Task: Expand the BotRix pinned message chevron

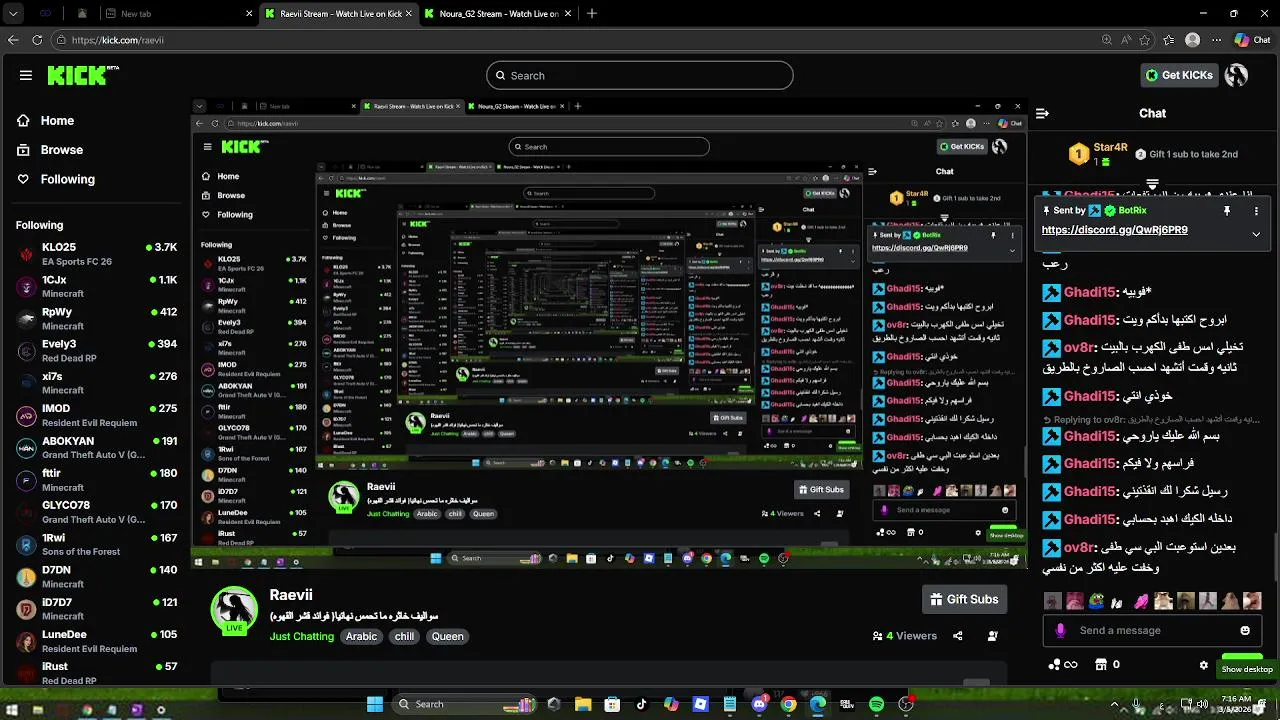Action: tap(1256, 234)
